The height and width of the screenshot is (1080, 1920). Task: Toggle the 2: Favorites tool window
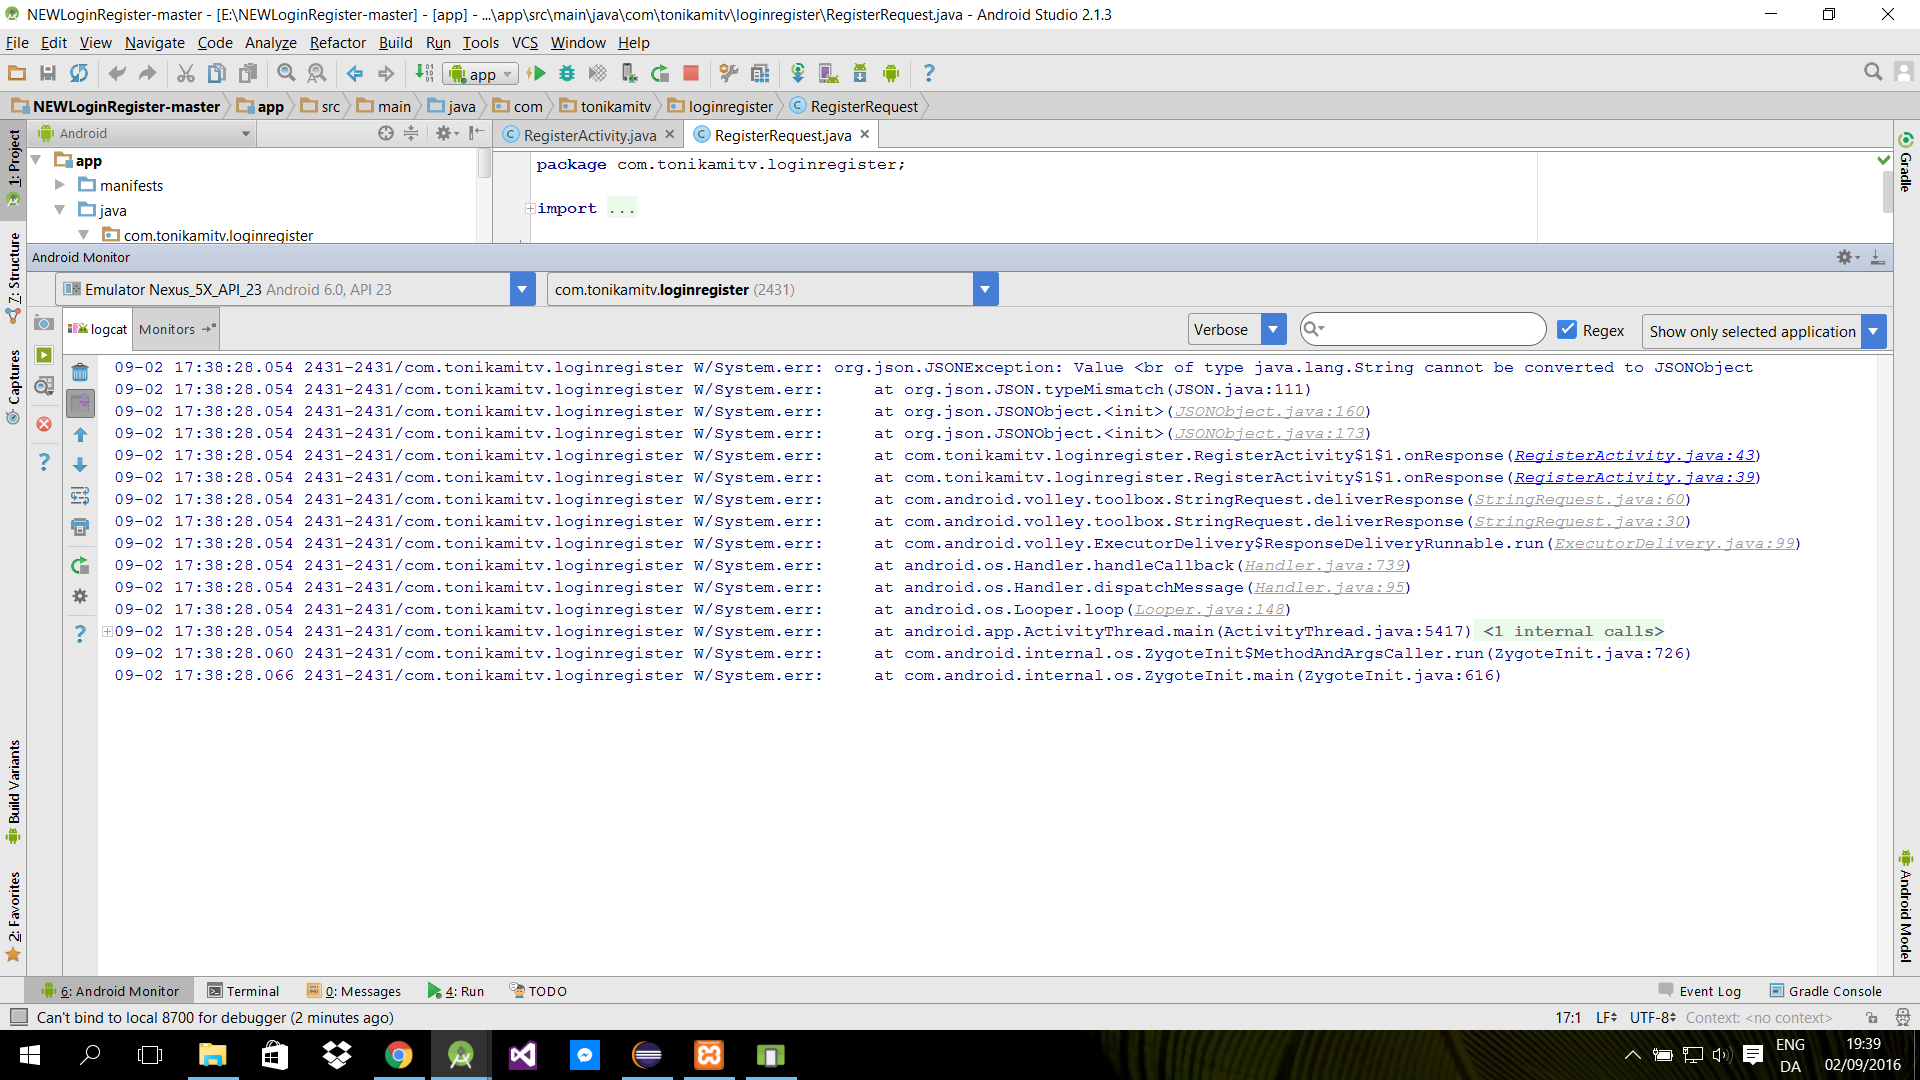coord(14,915)
